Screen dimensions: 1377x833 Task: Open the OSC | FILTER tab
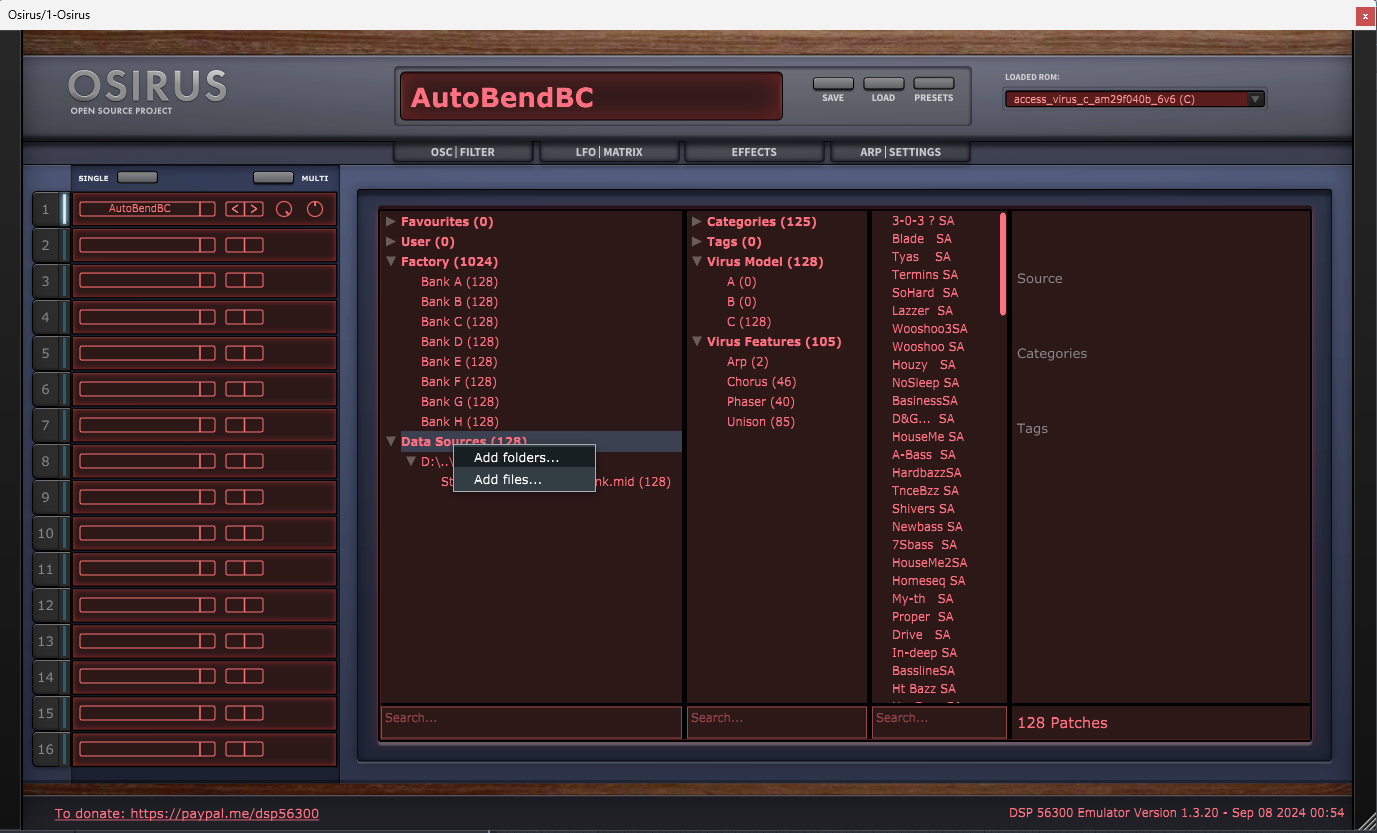pos(463,152)
